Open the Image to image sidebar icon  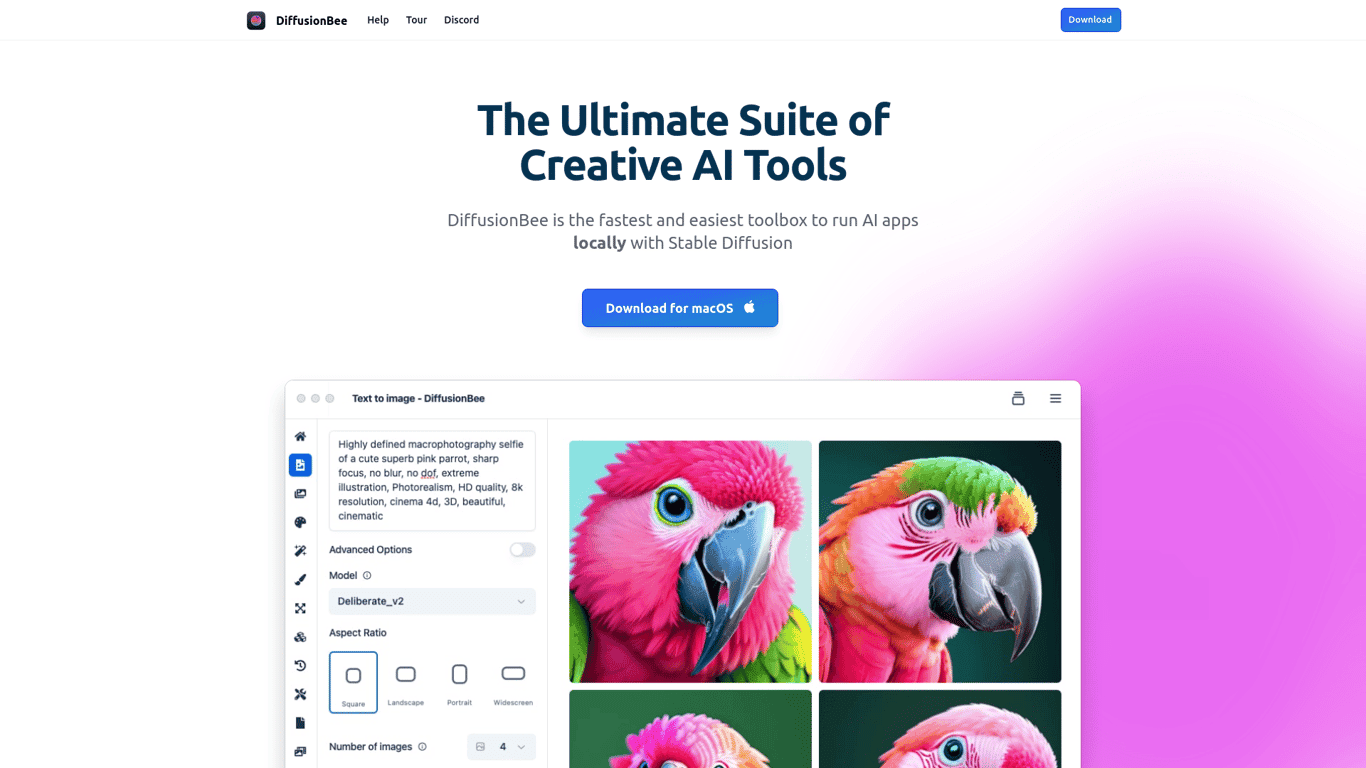coord(300,494)
